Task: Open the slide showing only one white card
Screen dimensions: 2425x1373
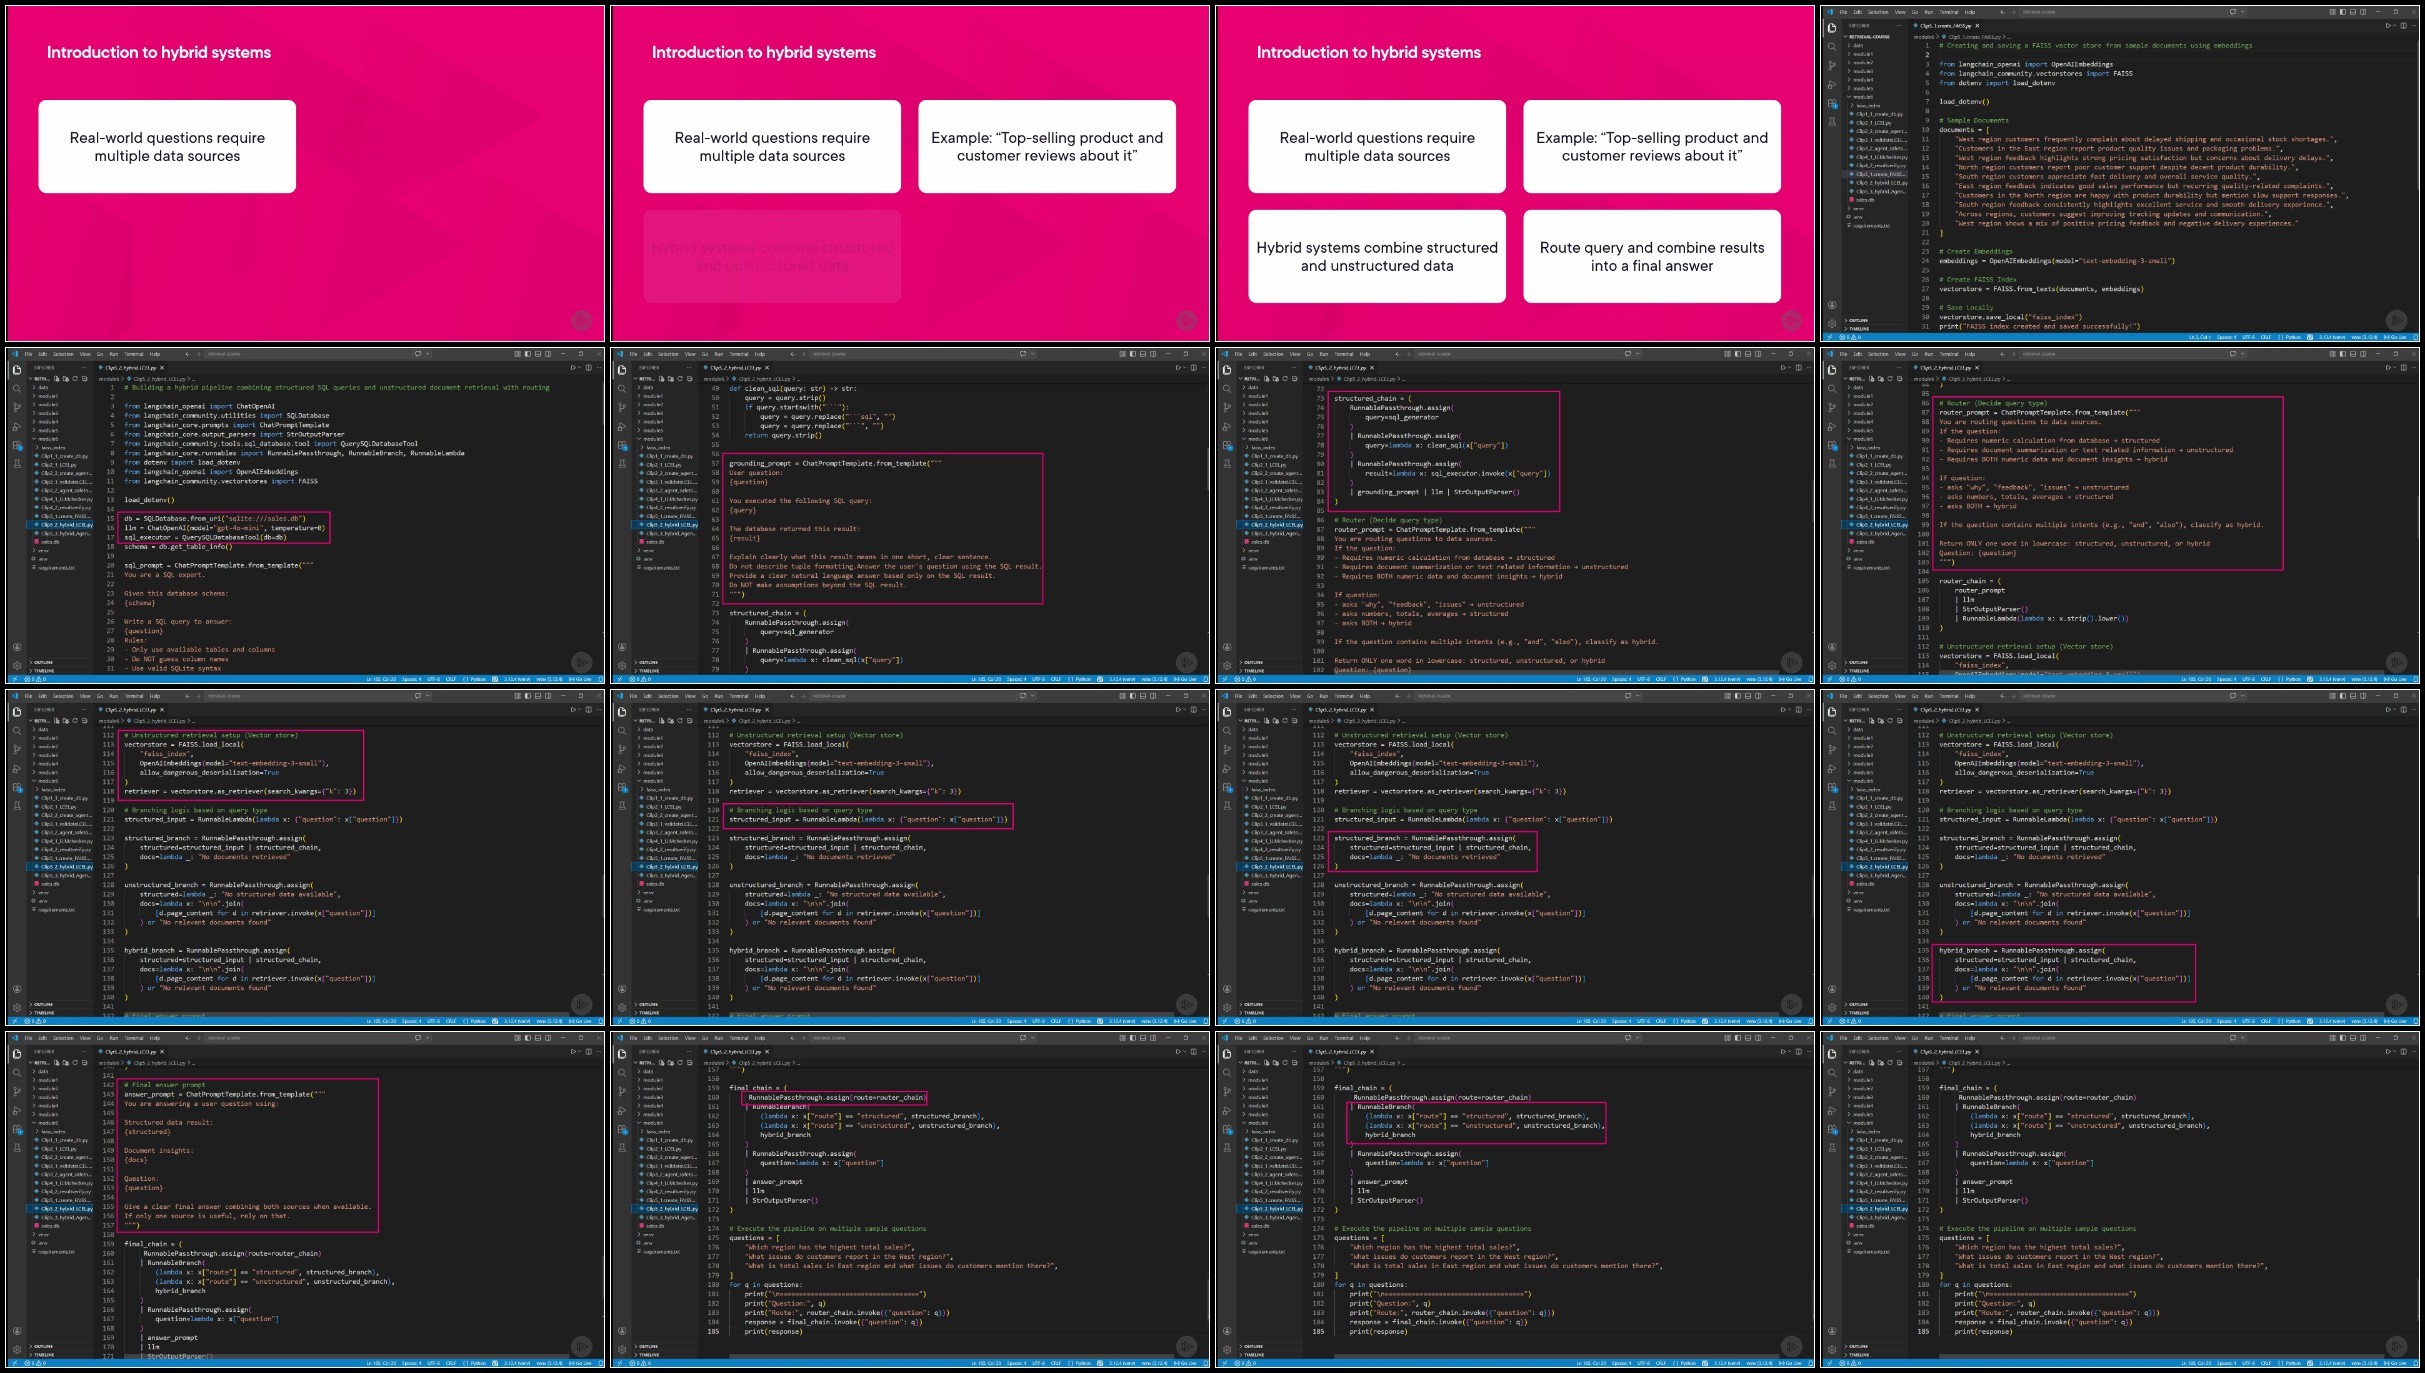Action: [305, 174]
